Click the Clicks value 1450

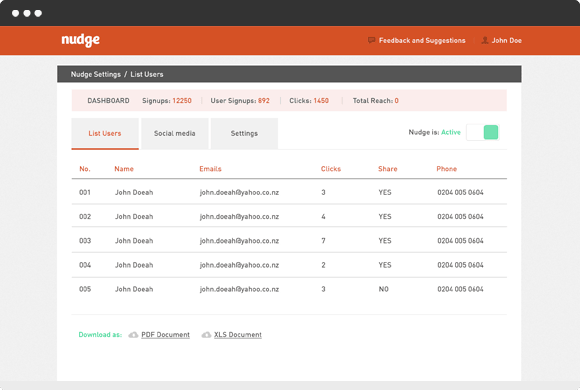(321, 101)
